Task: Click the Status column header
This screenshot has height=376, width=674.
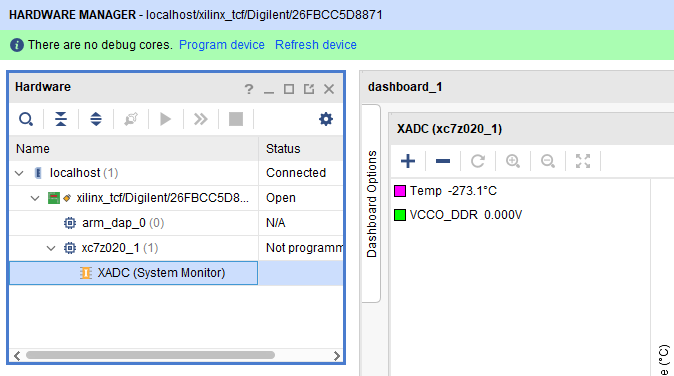Action: (301, 149)
